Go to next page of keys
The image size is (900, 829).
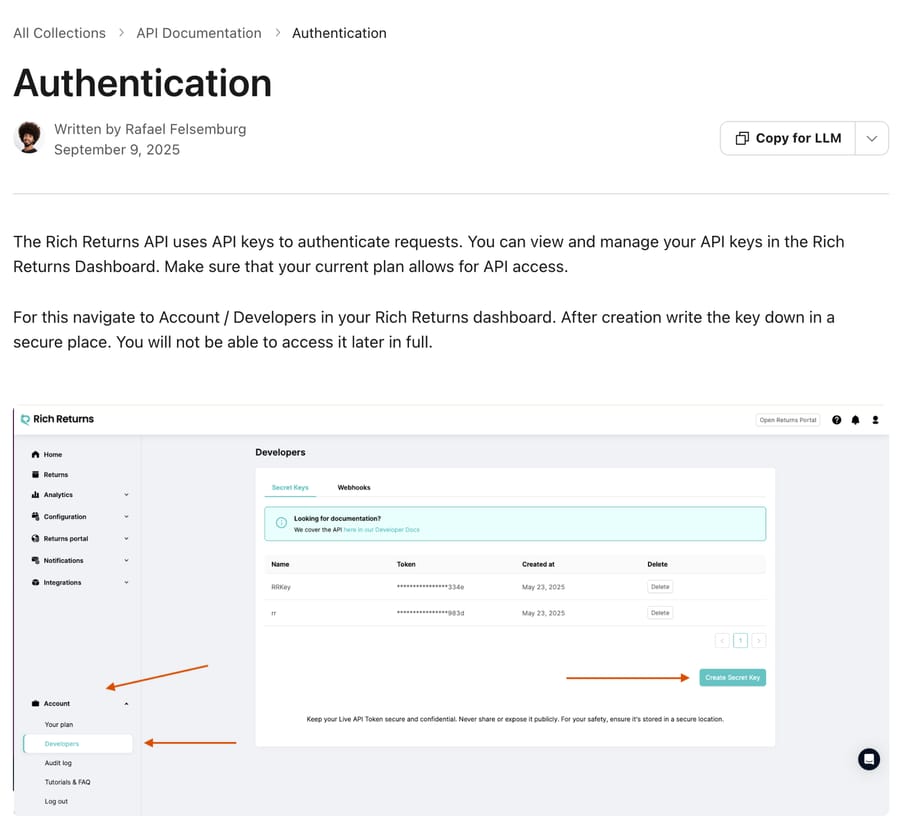tap(759, 640)
